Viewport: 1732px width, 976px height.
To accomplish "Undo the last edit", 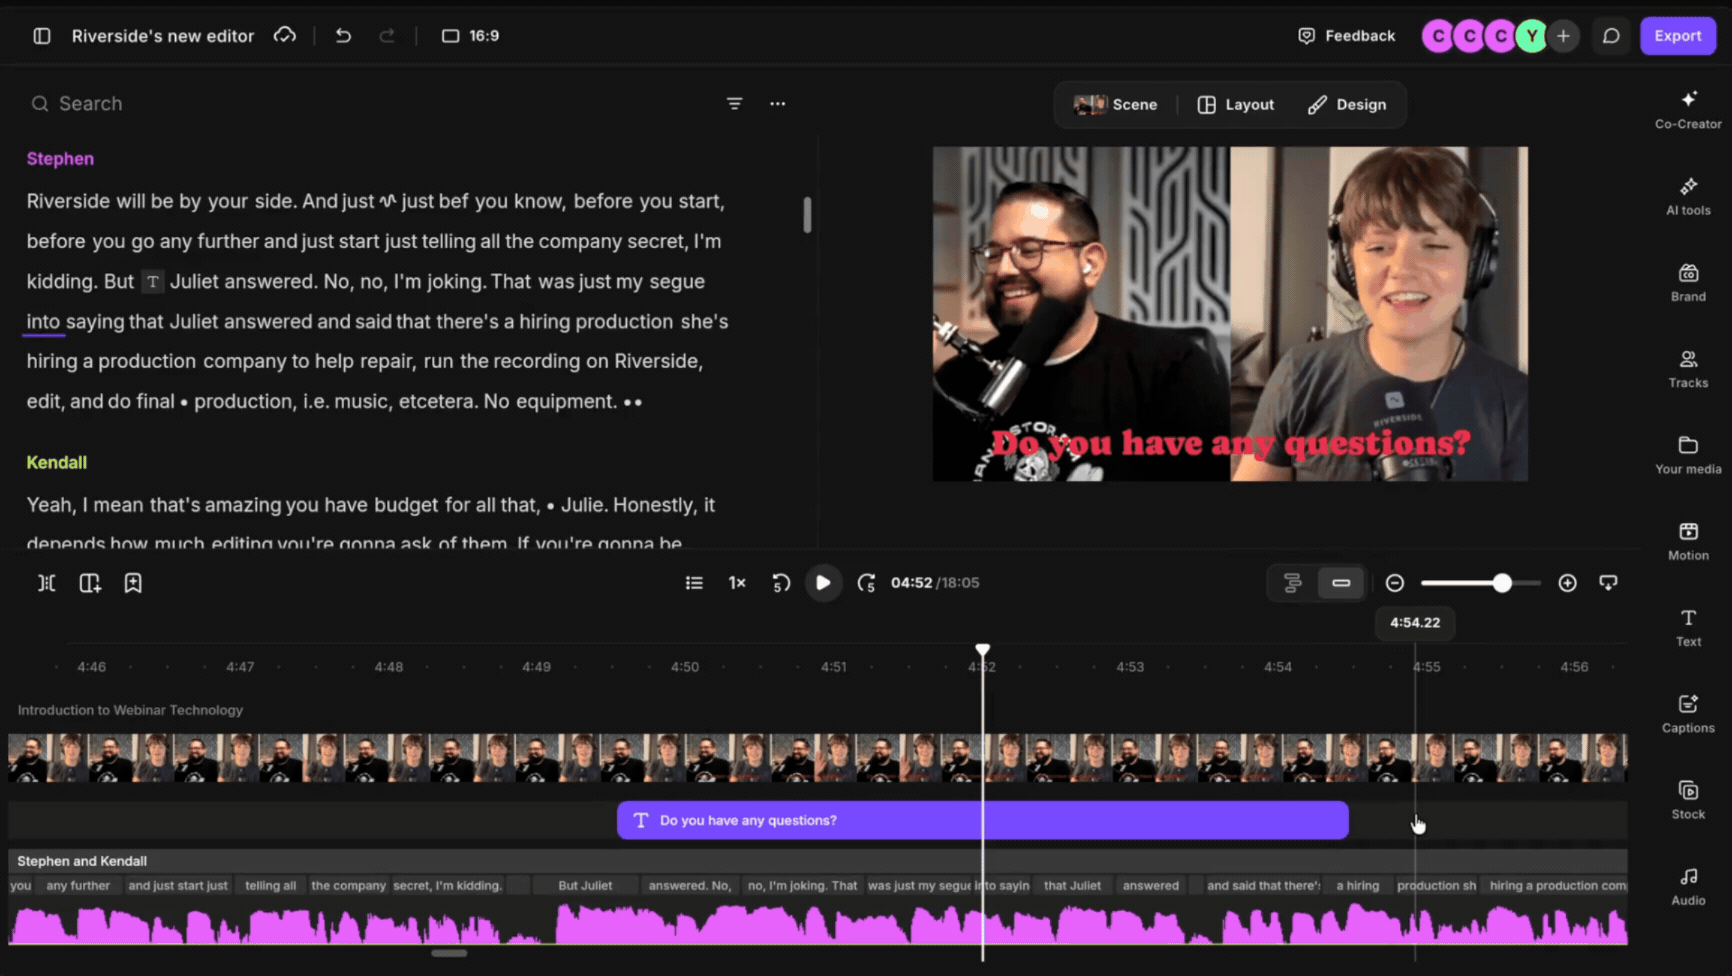I will click(343, 36).
